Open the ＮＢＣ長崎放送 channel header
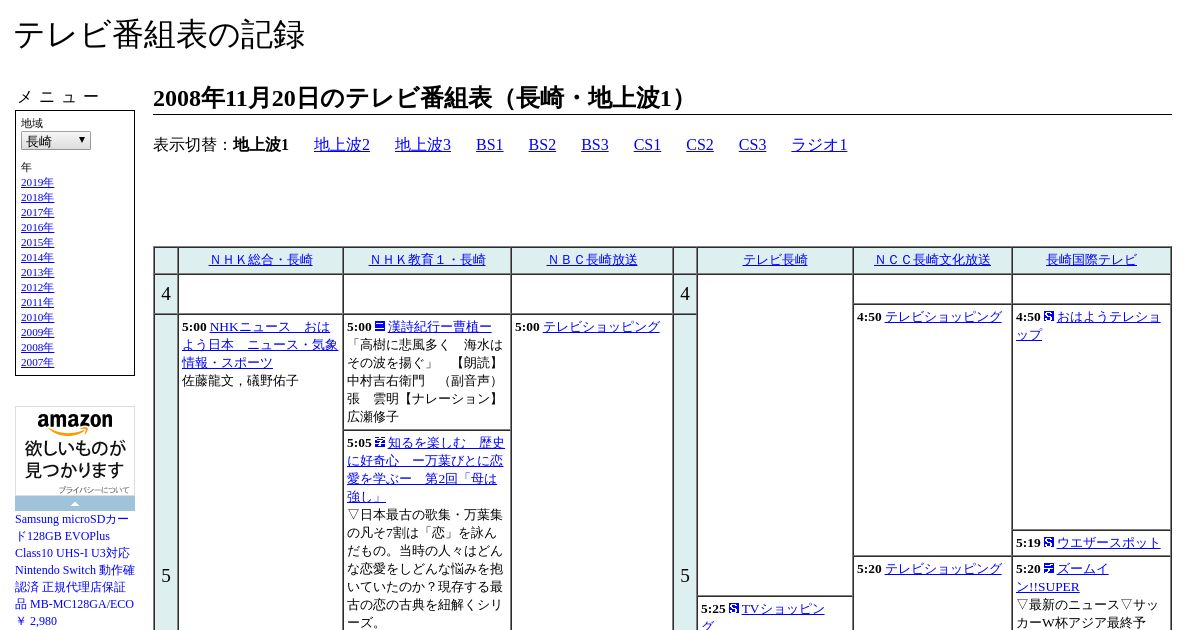1200x630 pixels. pyautogui.click(x=592, y=260)
